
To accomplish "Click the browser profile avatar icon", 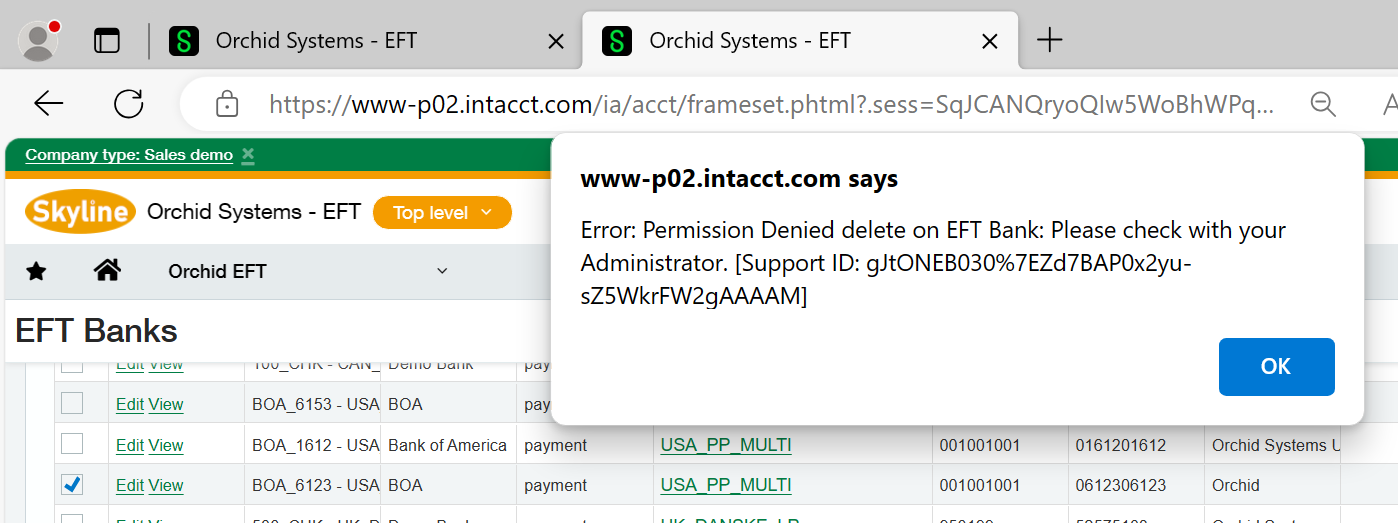I will click(39, 40).
